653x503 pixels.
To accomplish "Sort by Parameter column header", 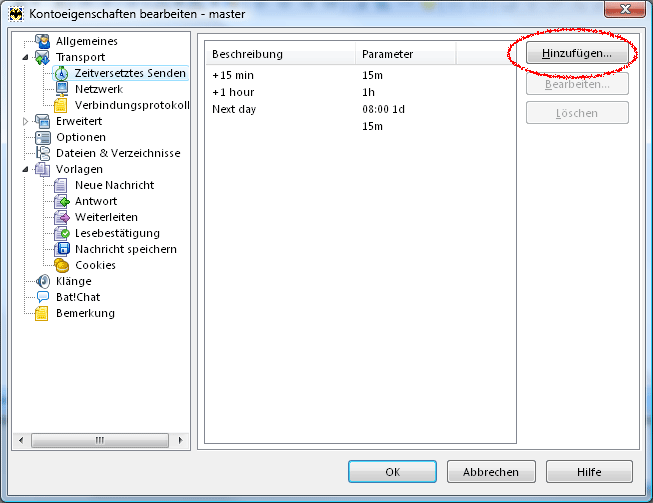I will tap(406, 54).
